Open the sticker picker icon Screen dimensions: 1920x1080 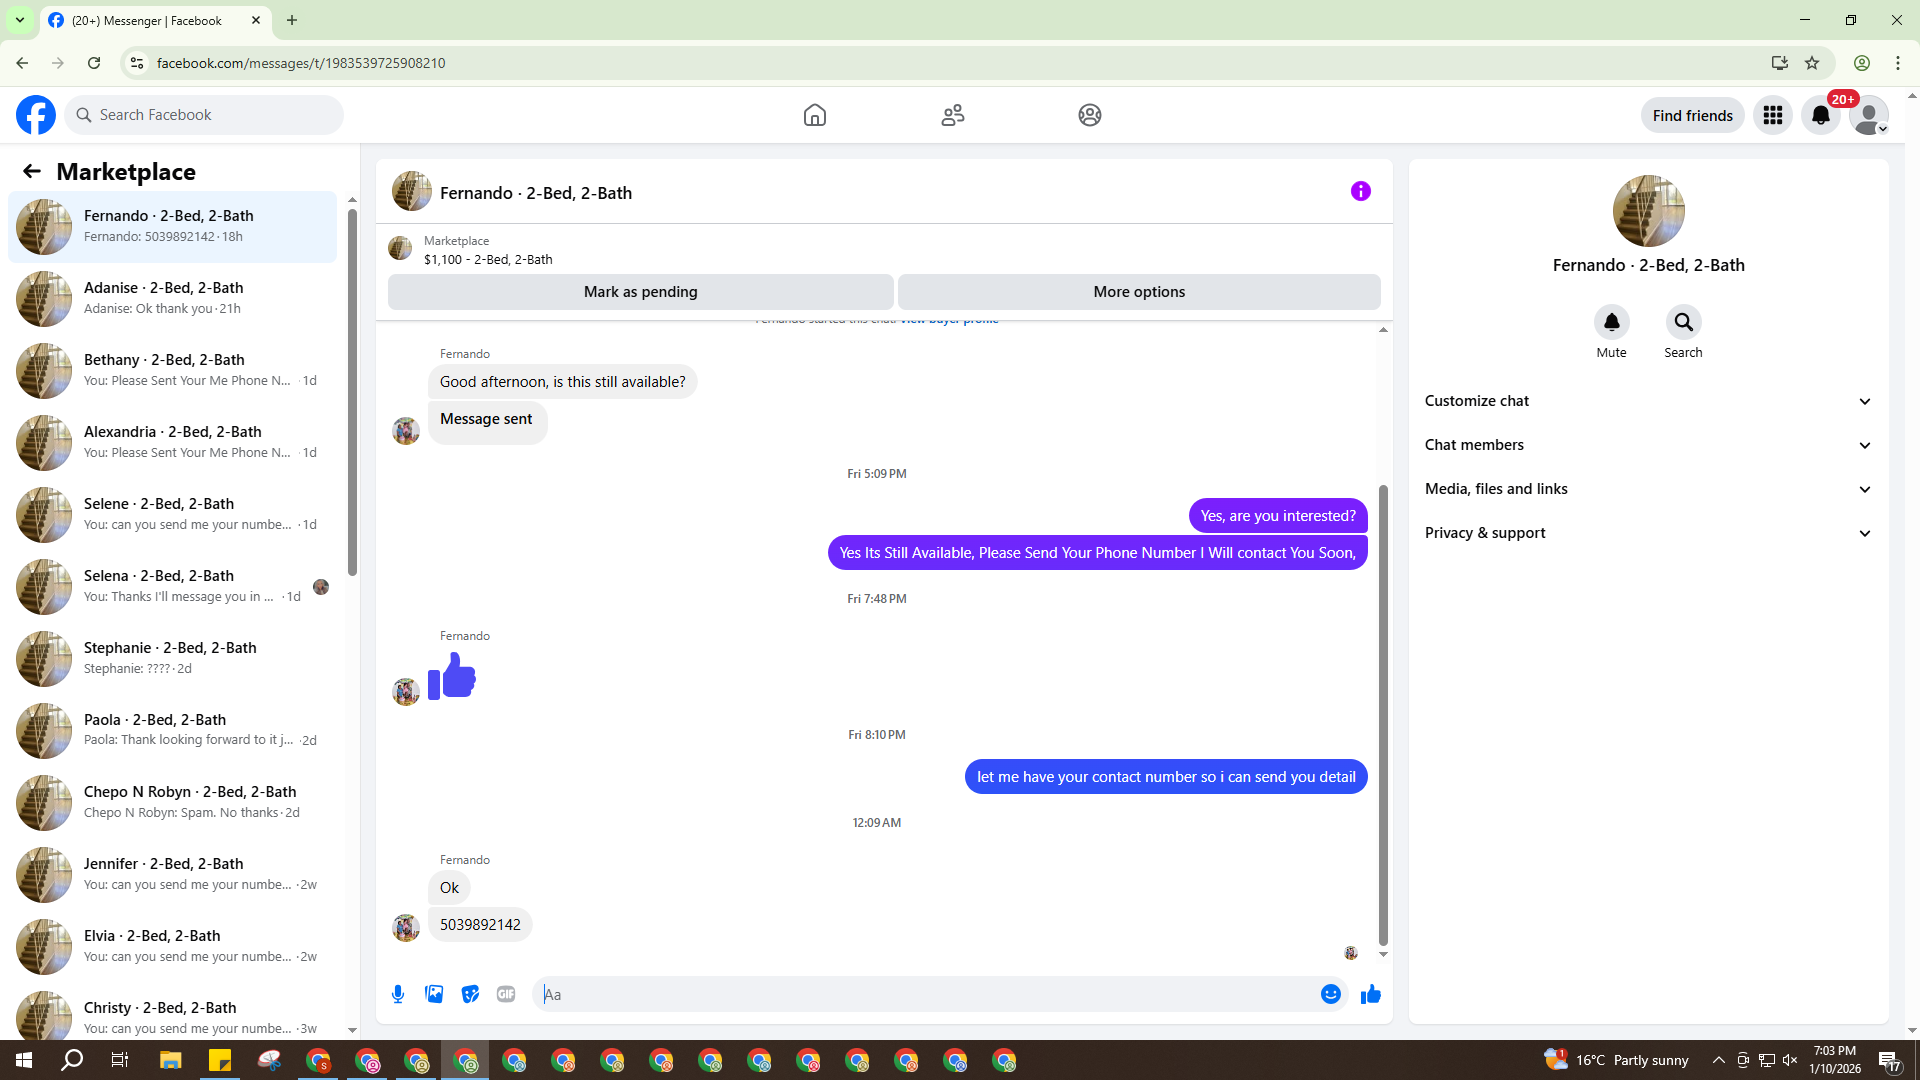point(470,994)
